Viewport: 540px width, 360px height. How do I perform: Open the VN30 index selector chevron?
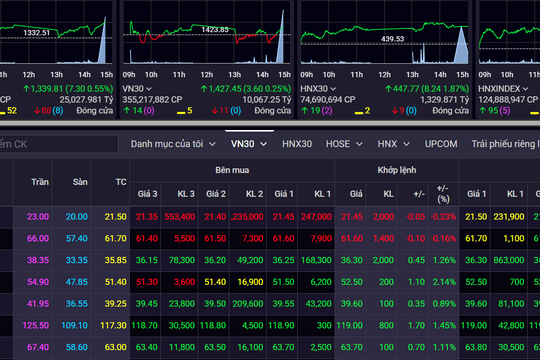point(149,89)
